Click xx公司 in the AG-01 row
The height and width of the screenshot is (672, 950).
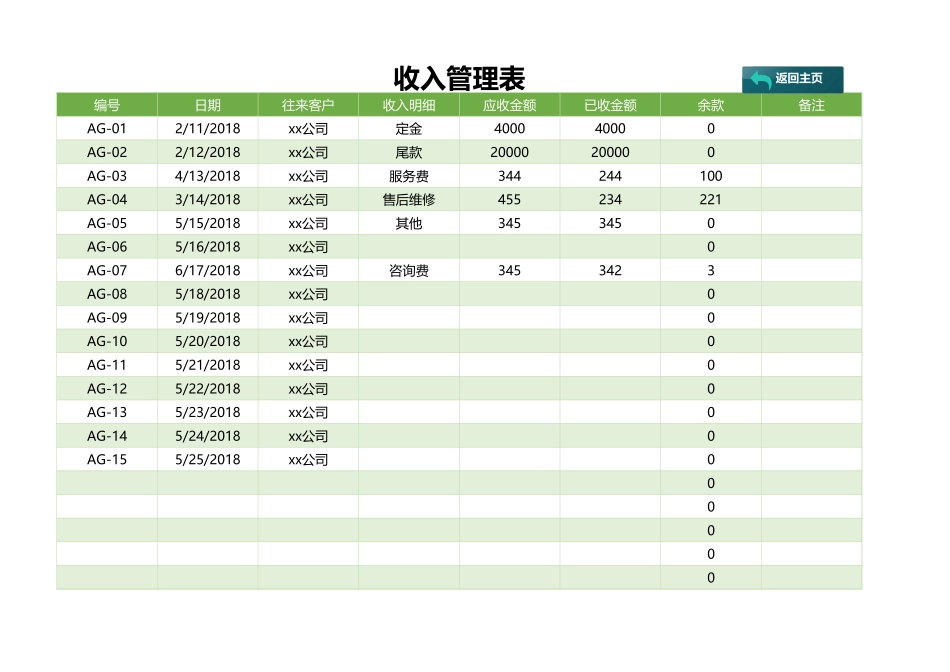coord(308,128)
